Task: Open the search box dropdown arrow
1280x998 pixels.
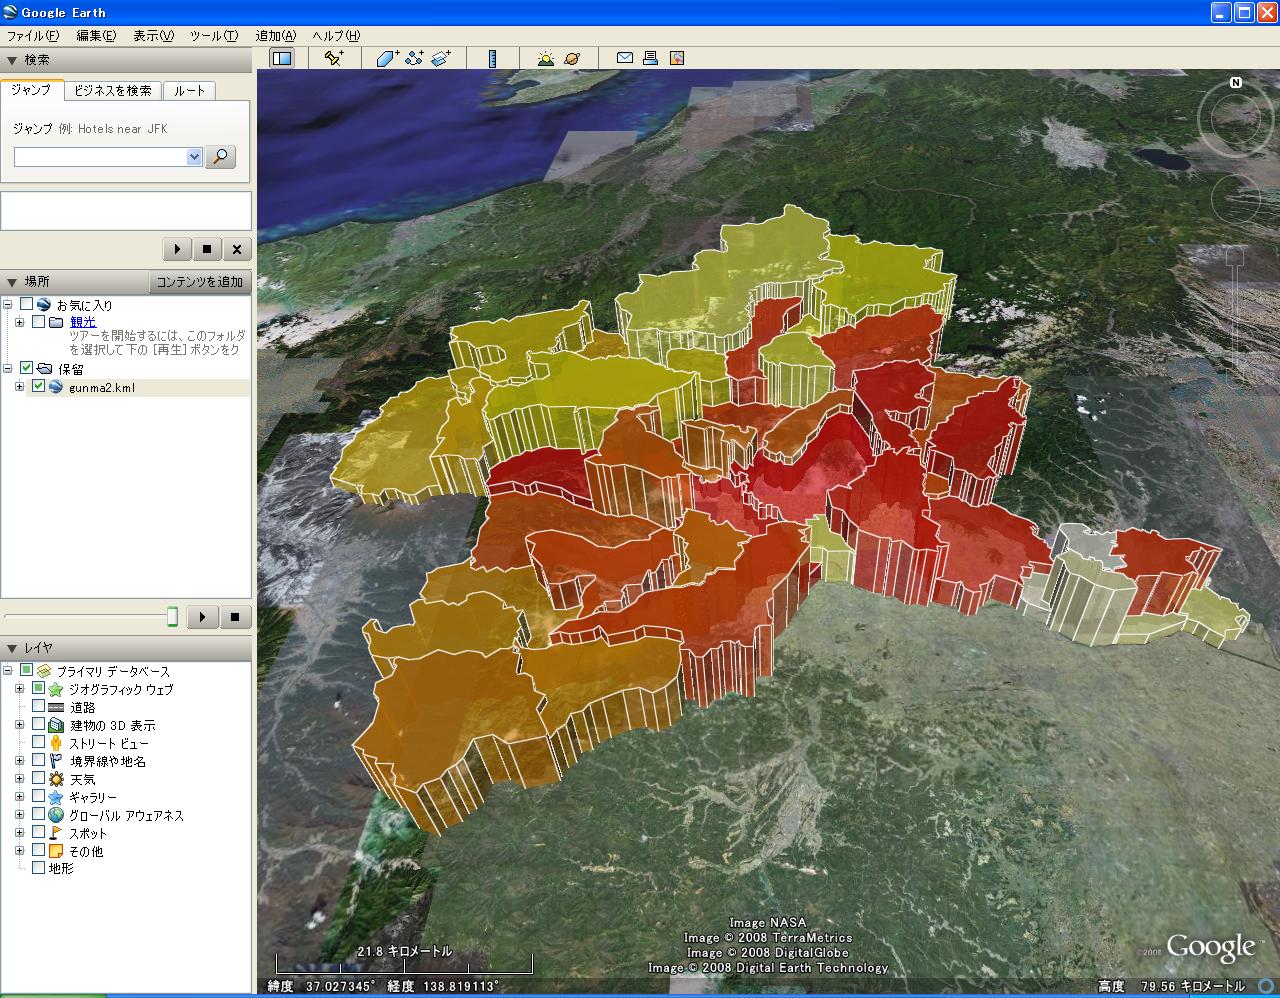Action: click(194, 157)
